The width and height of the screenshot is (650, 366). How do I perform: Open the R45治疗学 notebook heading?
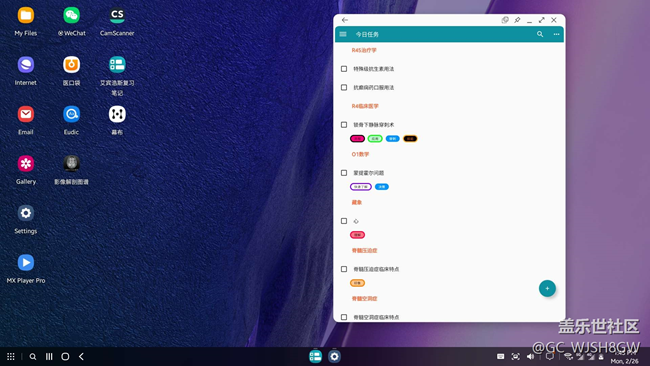pyautogui.click(x=364, y=51)
